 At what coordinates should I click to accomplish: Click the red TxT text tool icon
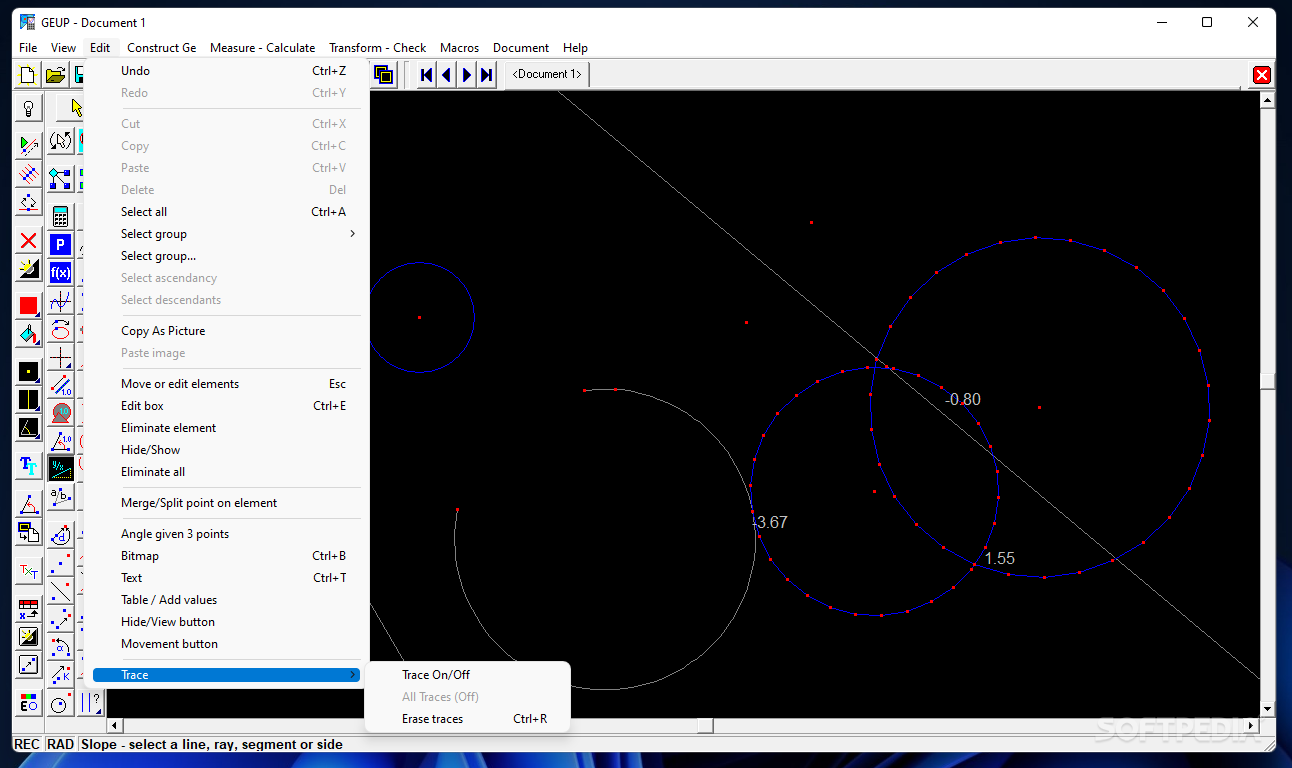(x=28, y=570)
